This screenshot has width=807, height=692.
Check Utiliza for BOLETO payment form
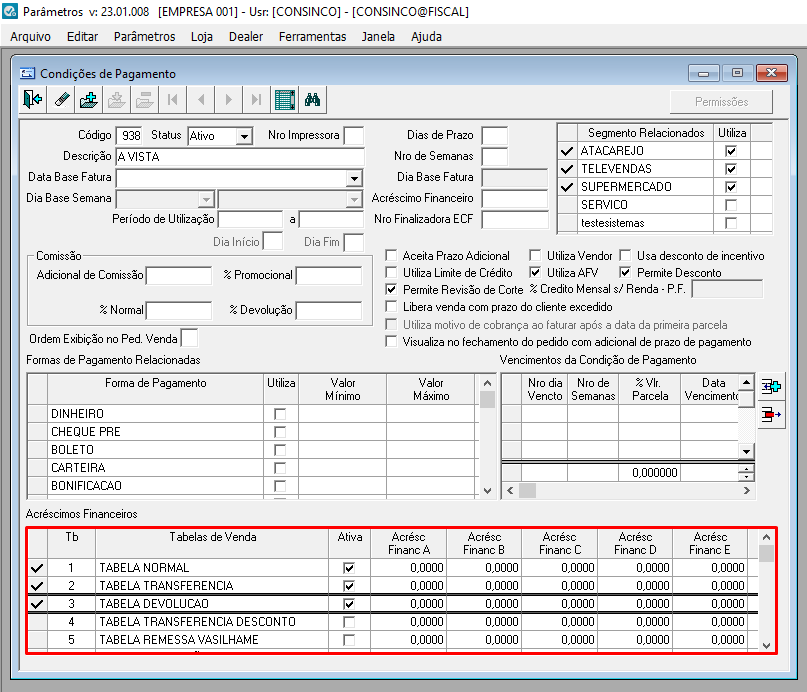pyautogui.click(x=280, y=450)
